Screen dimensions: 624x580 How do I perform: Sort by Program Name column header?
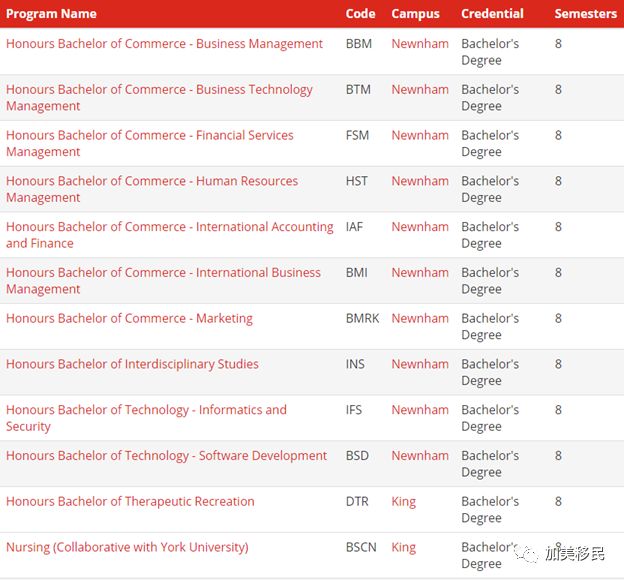tap(51, 14)
